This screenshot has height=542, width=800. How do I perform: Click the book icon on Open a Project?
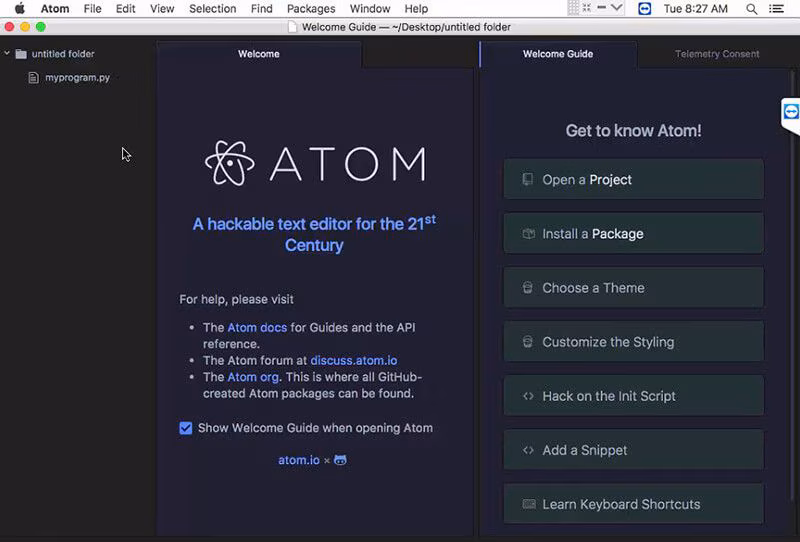click(528, 179)
